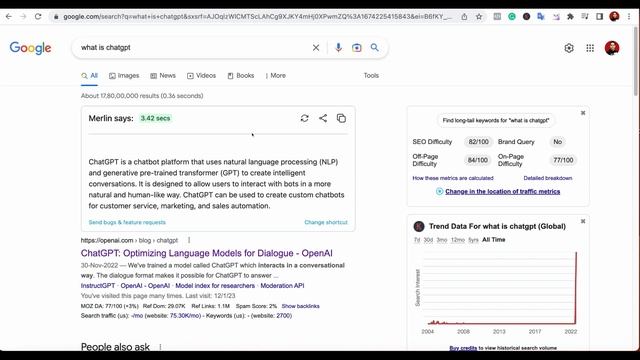640x360 pixels.
Task: Click 'Show backlinks' link
Action: tap(300, 306)
